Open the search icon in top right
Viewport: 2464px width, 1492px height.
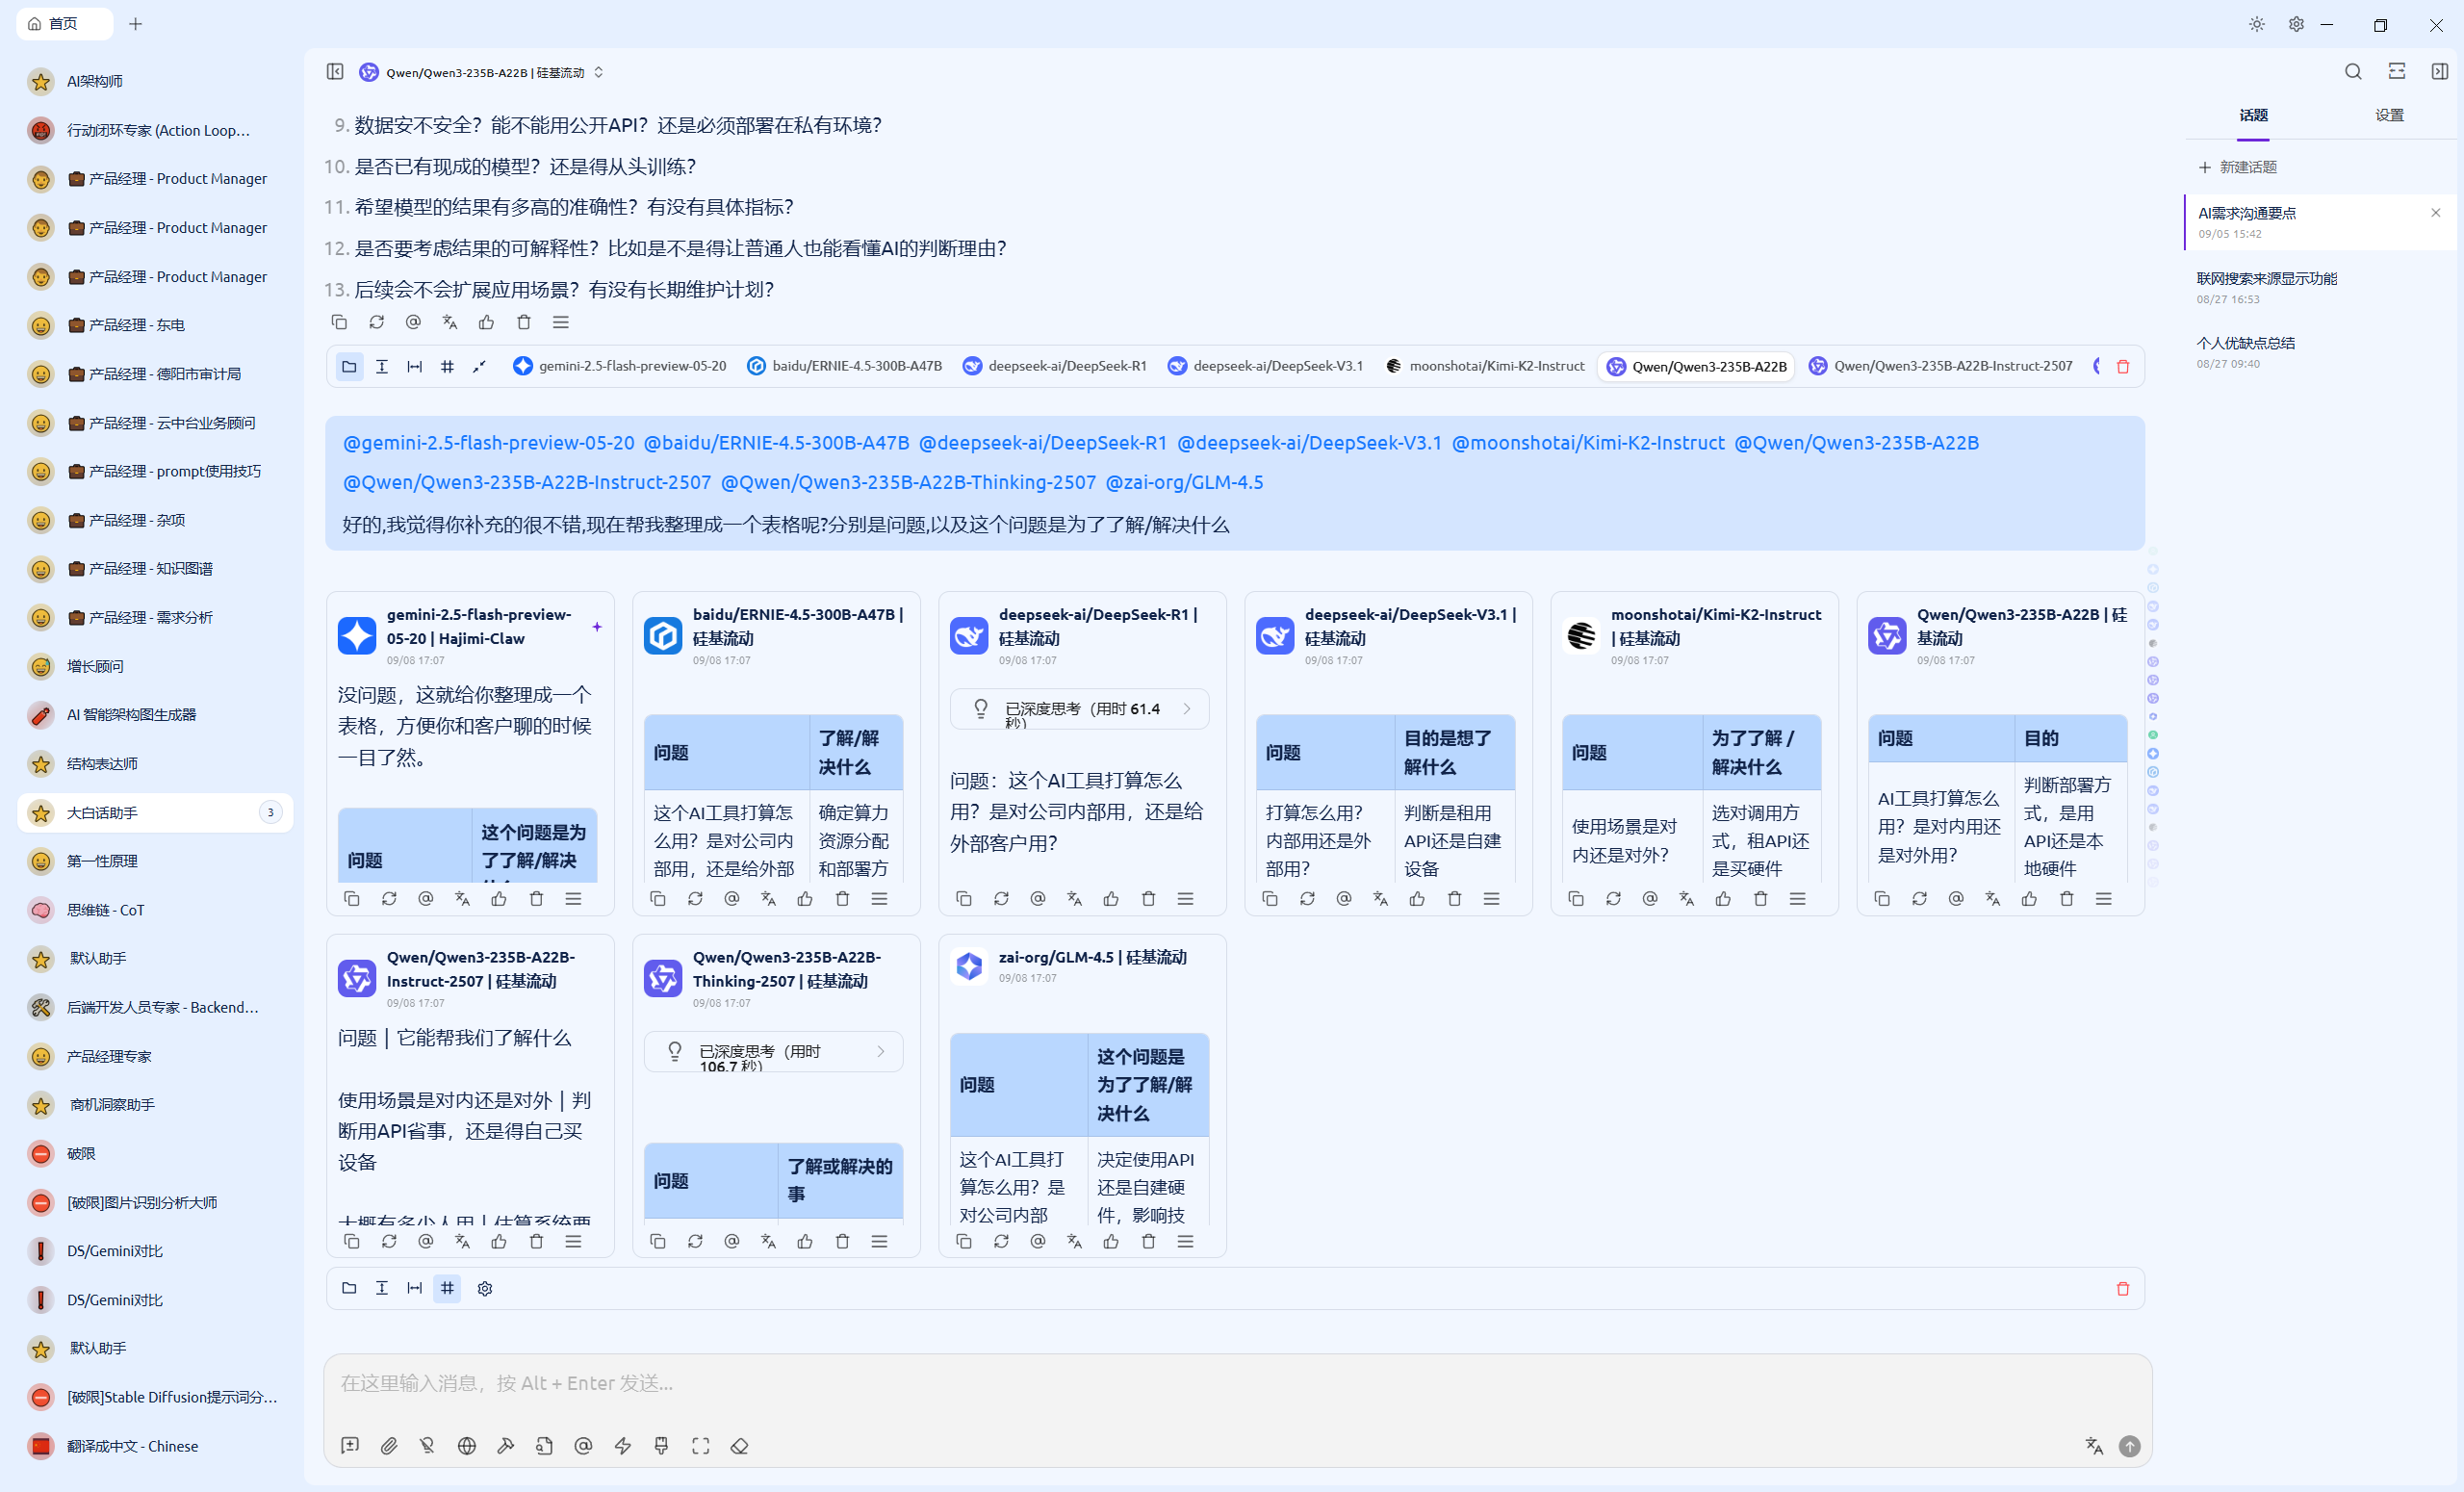tap(2352, 72)
